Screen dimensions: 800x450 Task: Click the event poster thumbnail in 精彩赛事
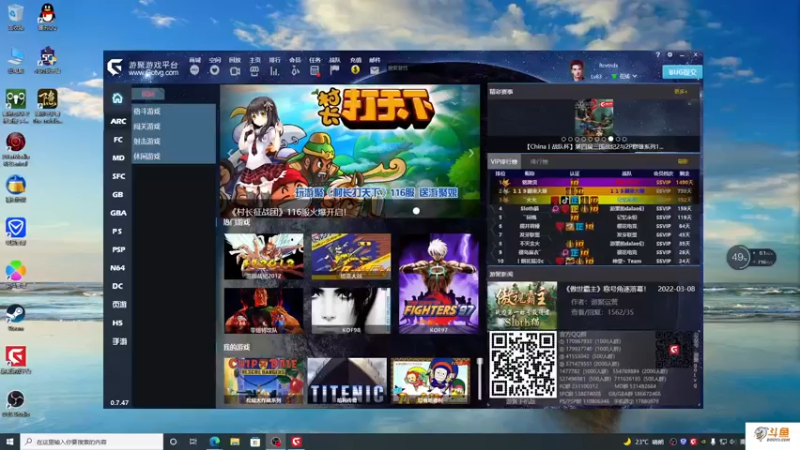tap(594, 117)
